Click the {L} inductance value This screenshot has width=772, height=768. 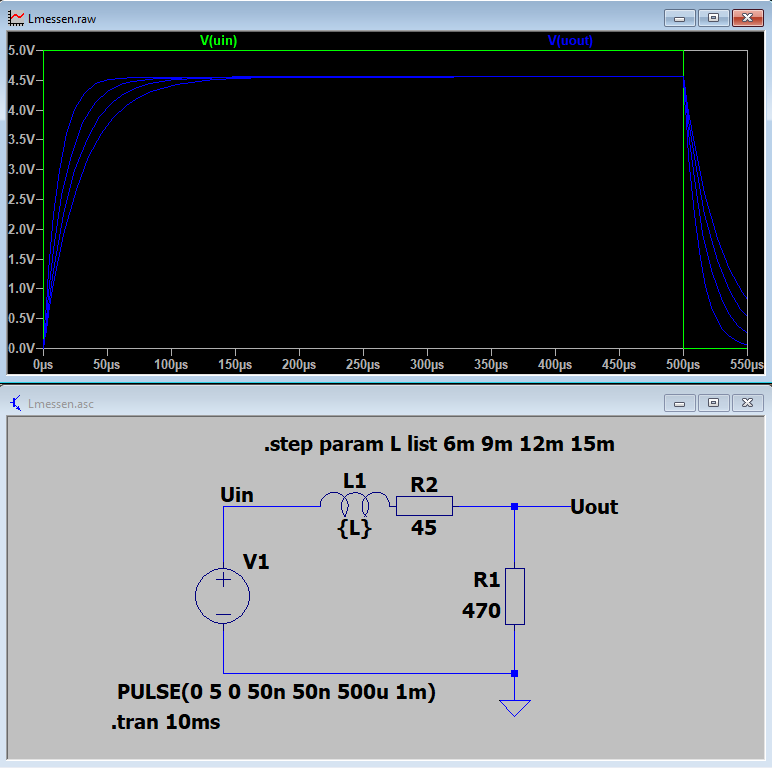[x=354, y=528]
